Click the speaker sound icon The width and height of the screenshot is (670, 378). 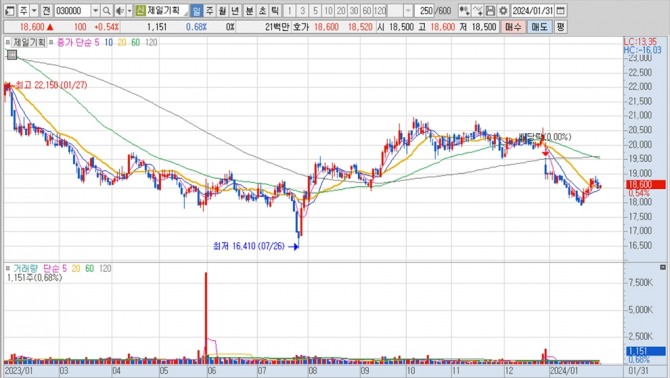coord(120,11)
